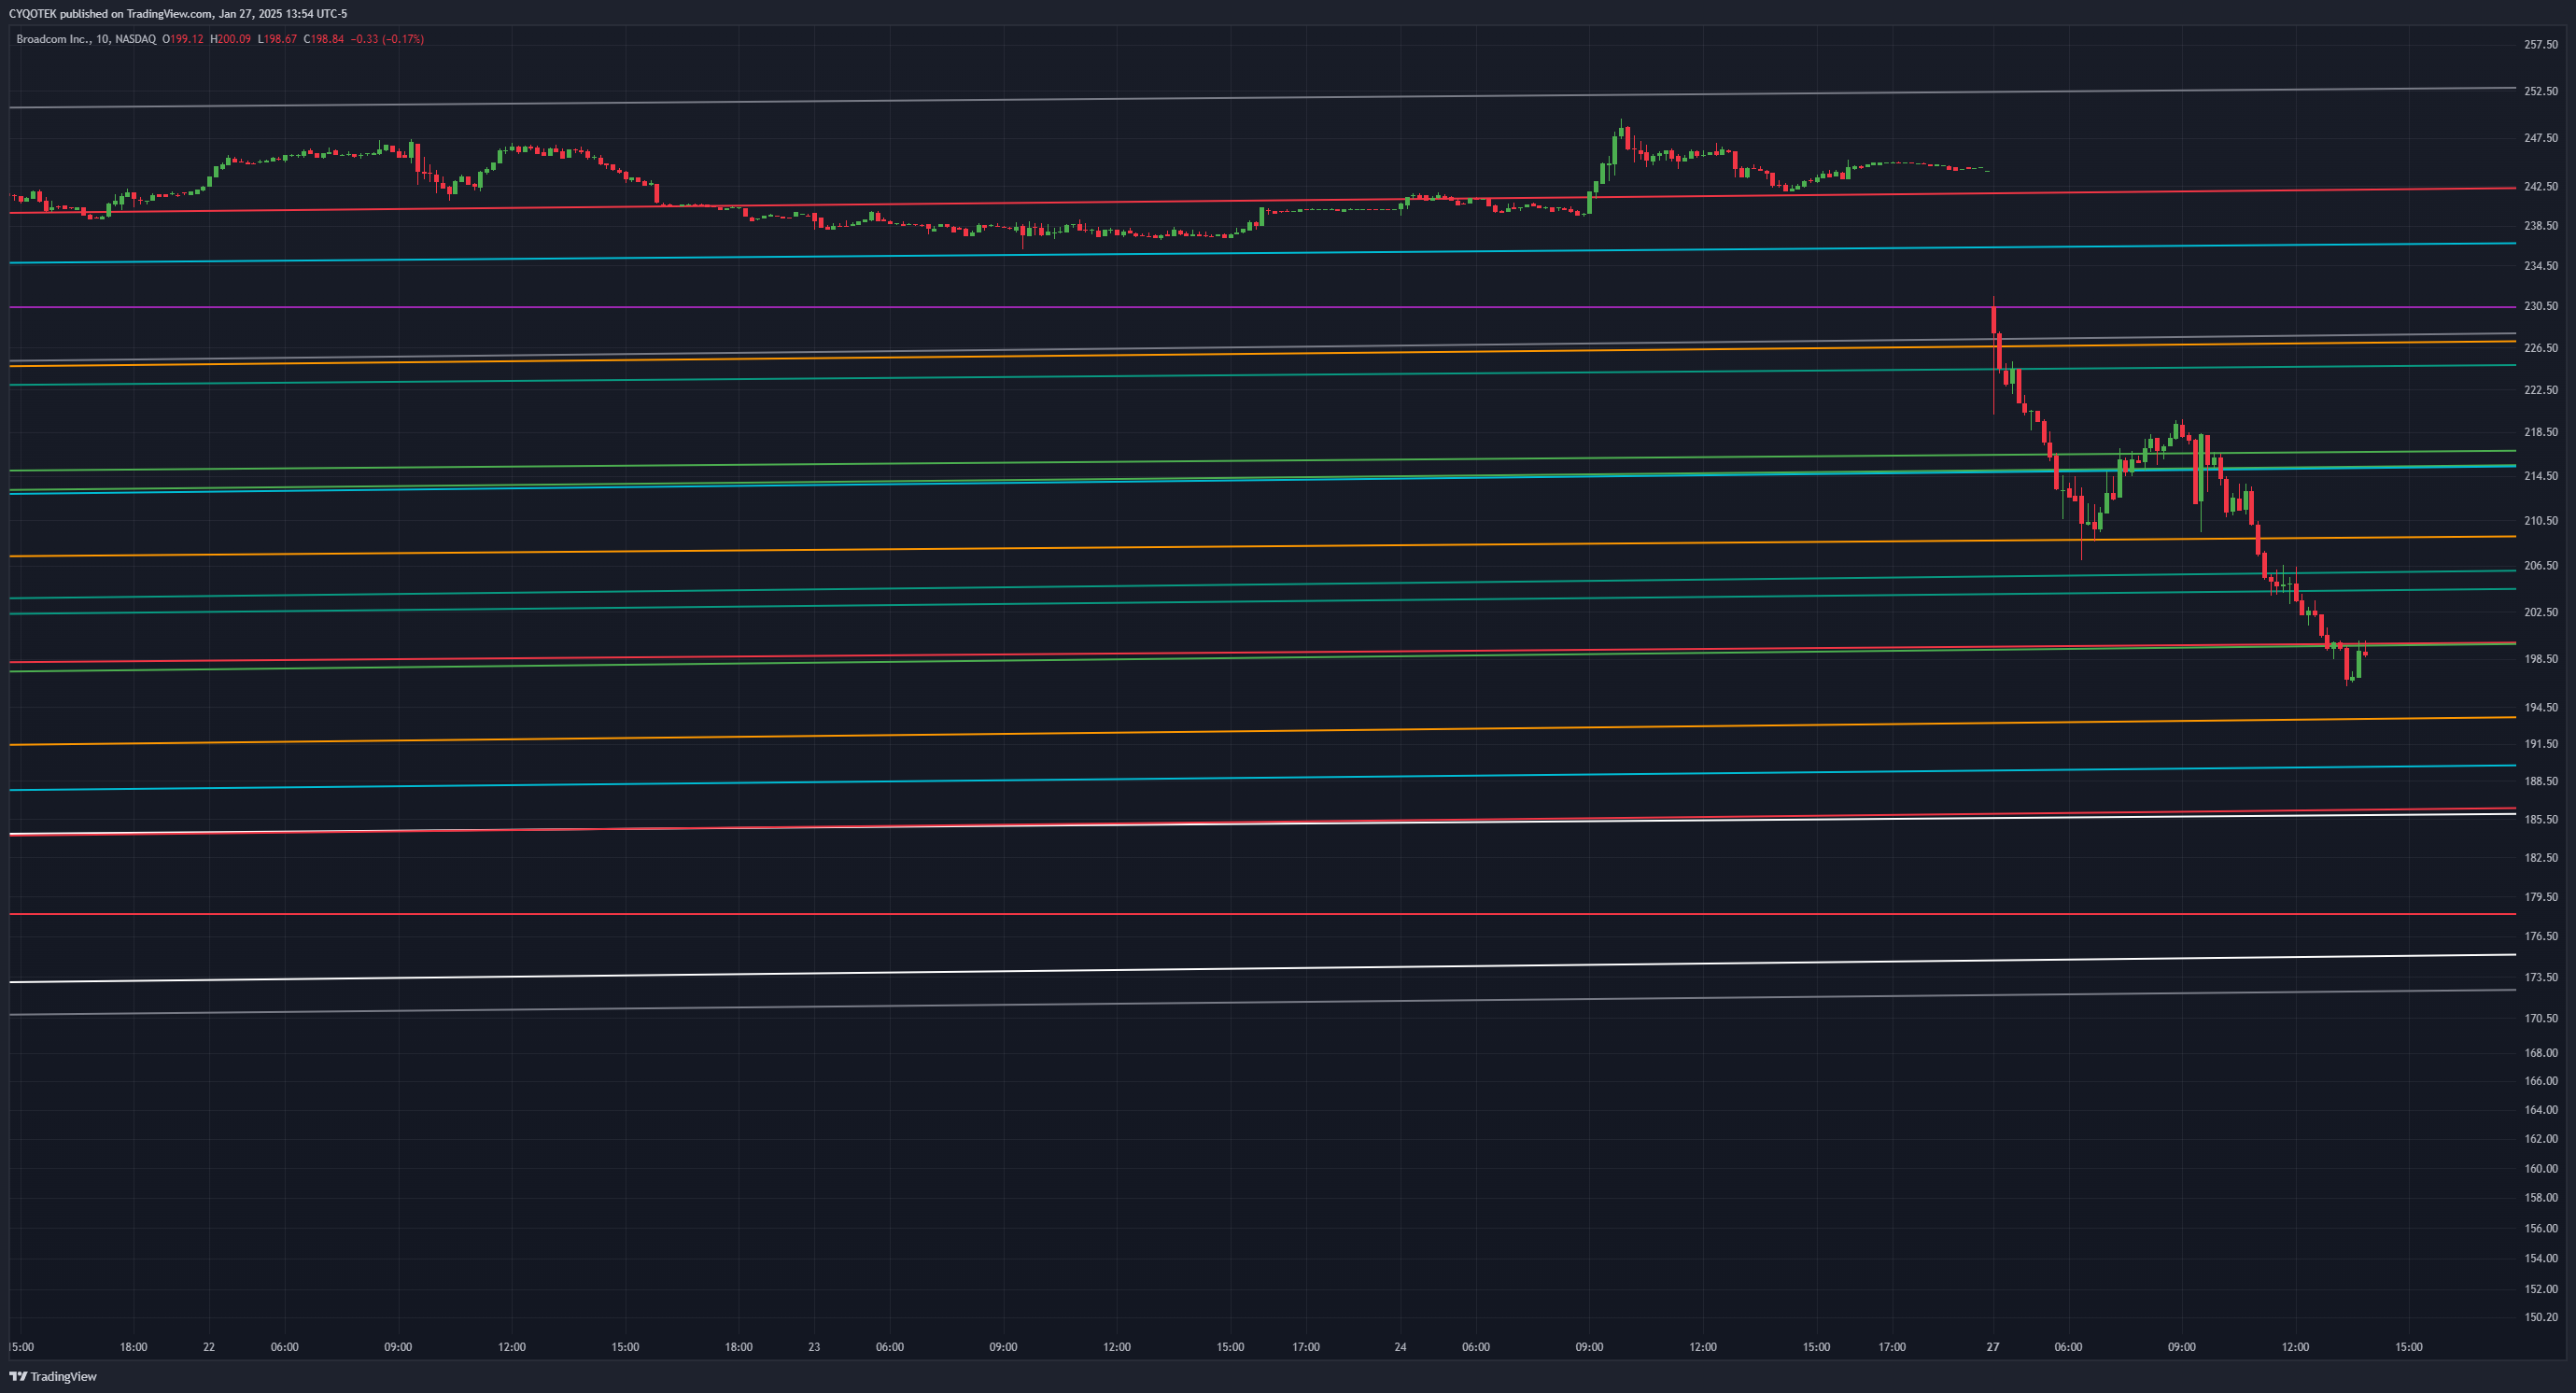Click the publisher header text with CYQOTEK
This screenshot has width=2576, height=1393.
click(178, 14)
